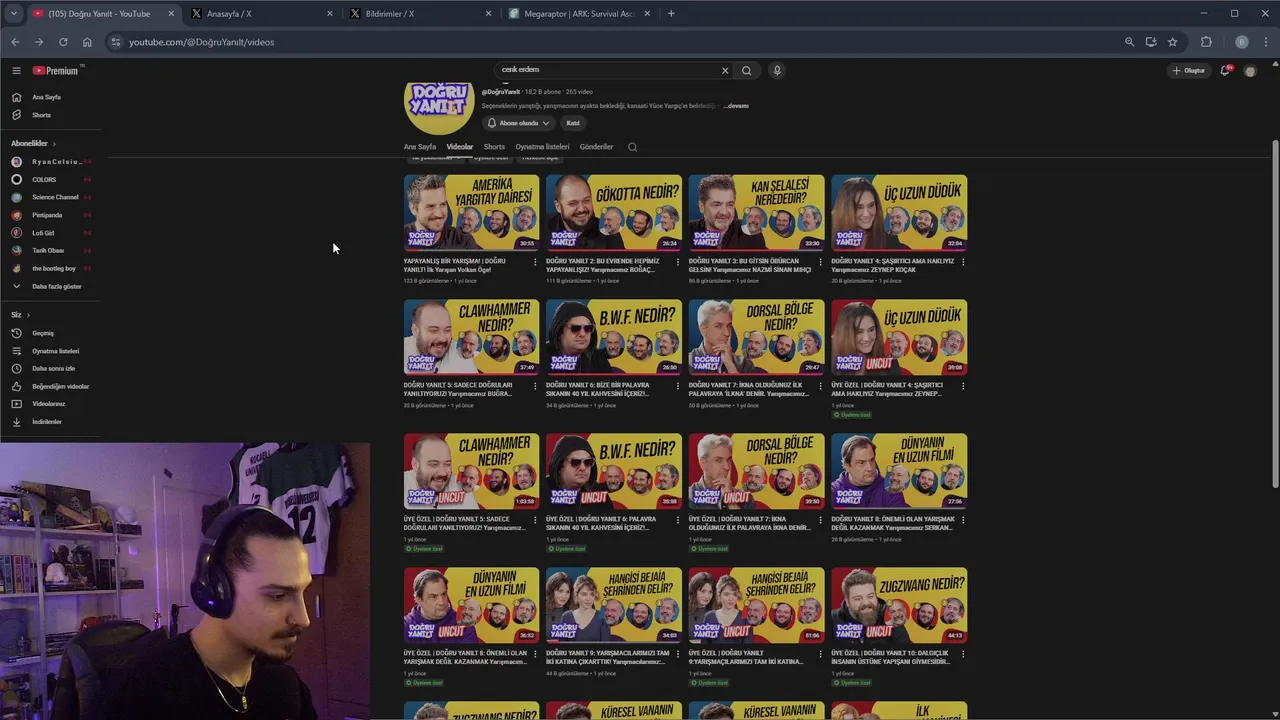Click the Oluştur create button
Viewport: 1280px width, 720px height.
tap(1189, 70)
